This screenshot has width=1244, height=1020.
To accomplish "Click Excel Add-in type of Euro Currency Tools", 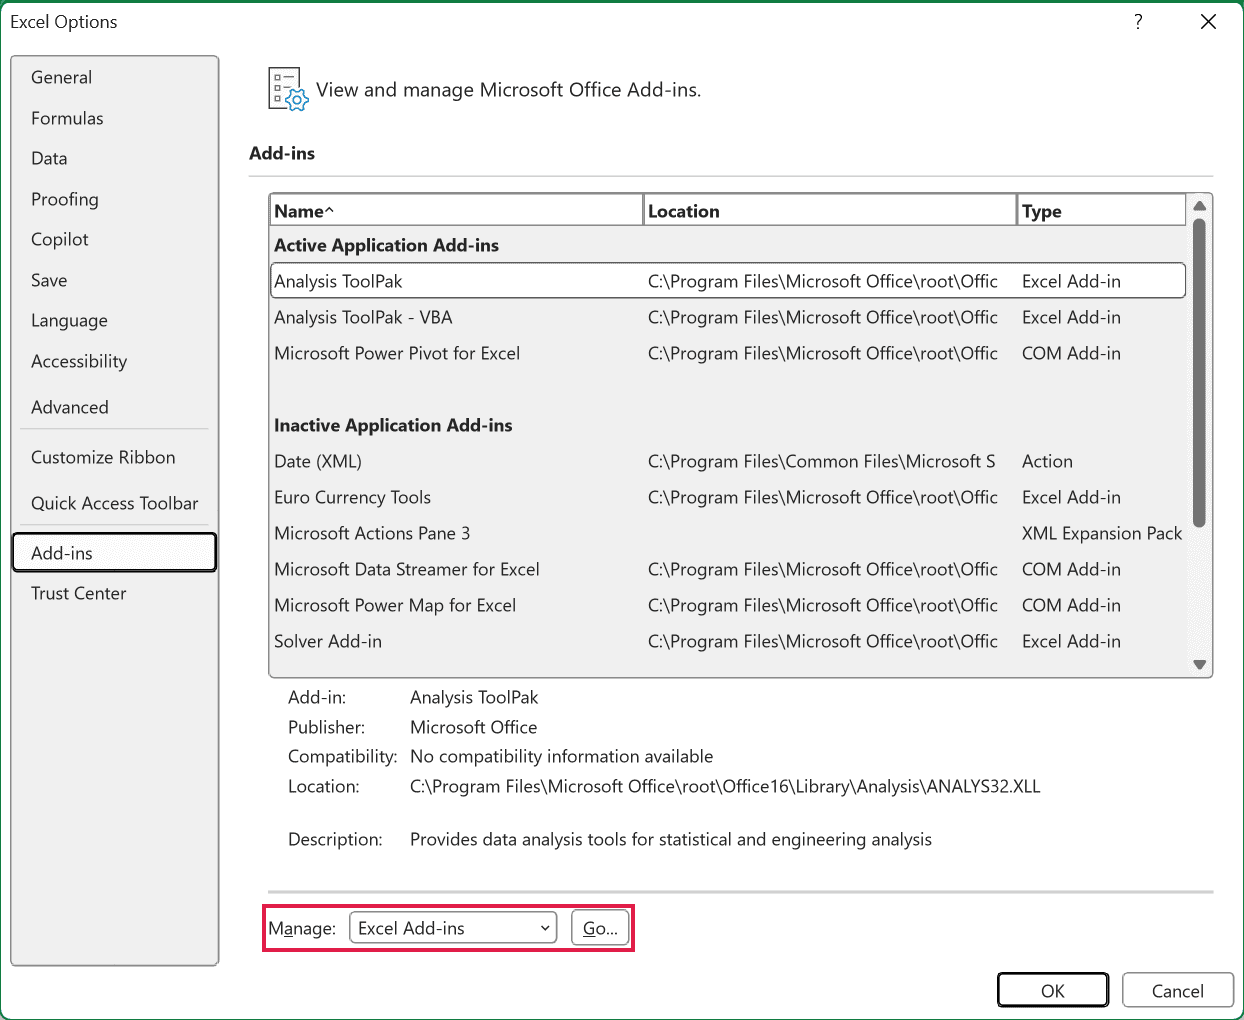I will (1071, 497).
